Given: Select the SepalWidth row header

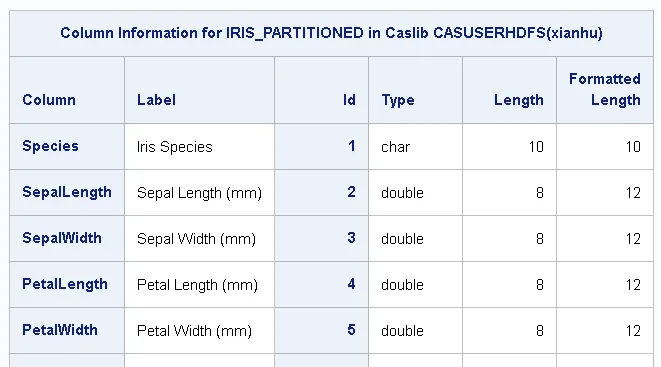Looking at the screenshot, I should tap(67, 238).
